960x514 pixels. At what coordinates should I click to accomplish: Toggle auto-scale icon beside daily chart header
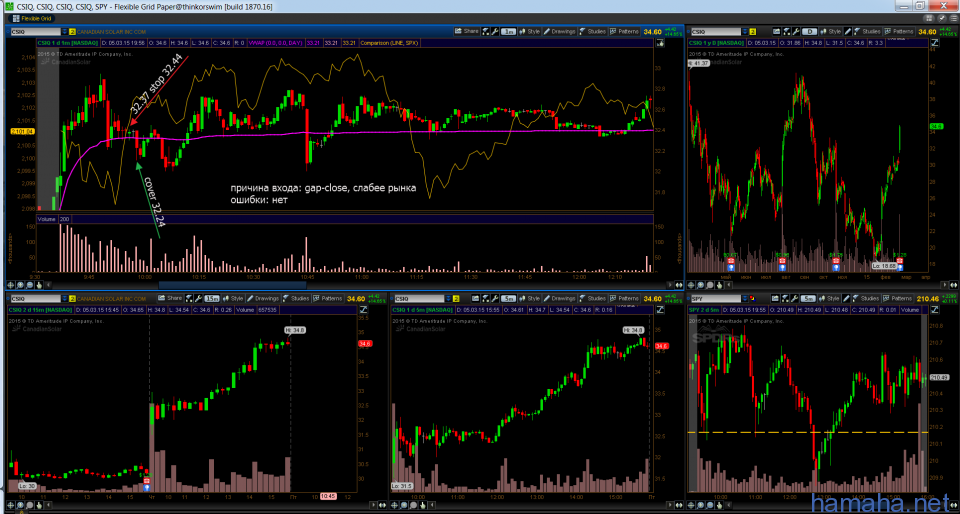[x=934, y=42]
